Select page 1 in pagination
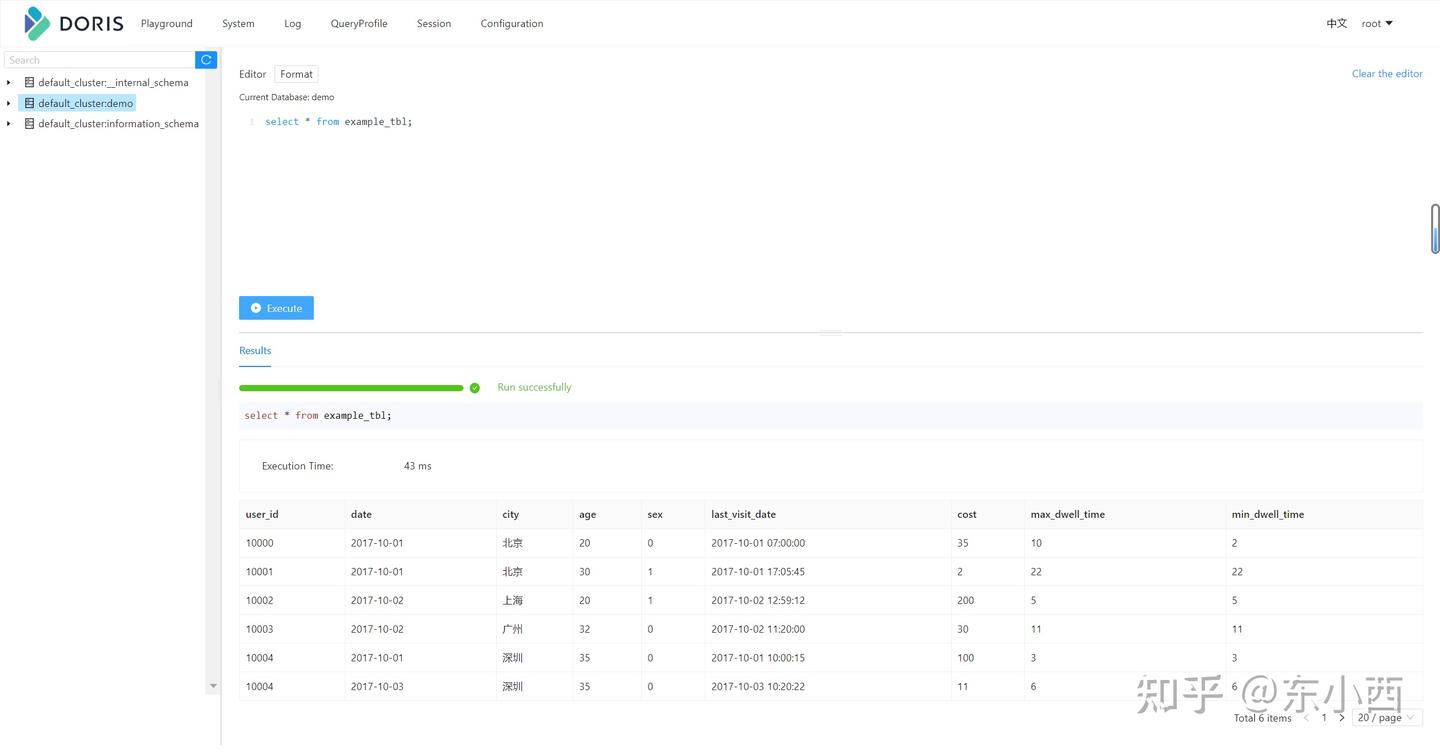 (x=1324, y=718)
